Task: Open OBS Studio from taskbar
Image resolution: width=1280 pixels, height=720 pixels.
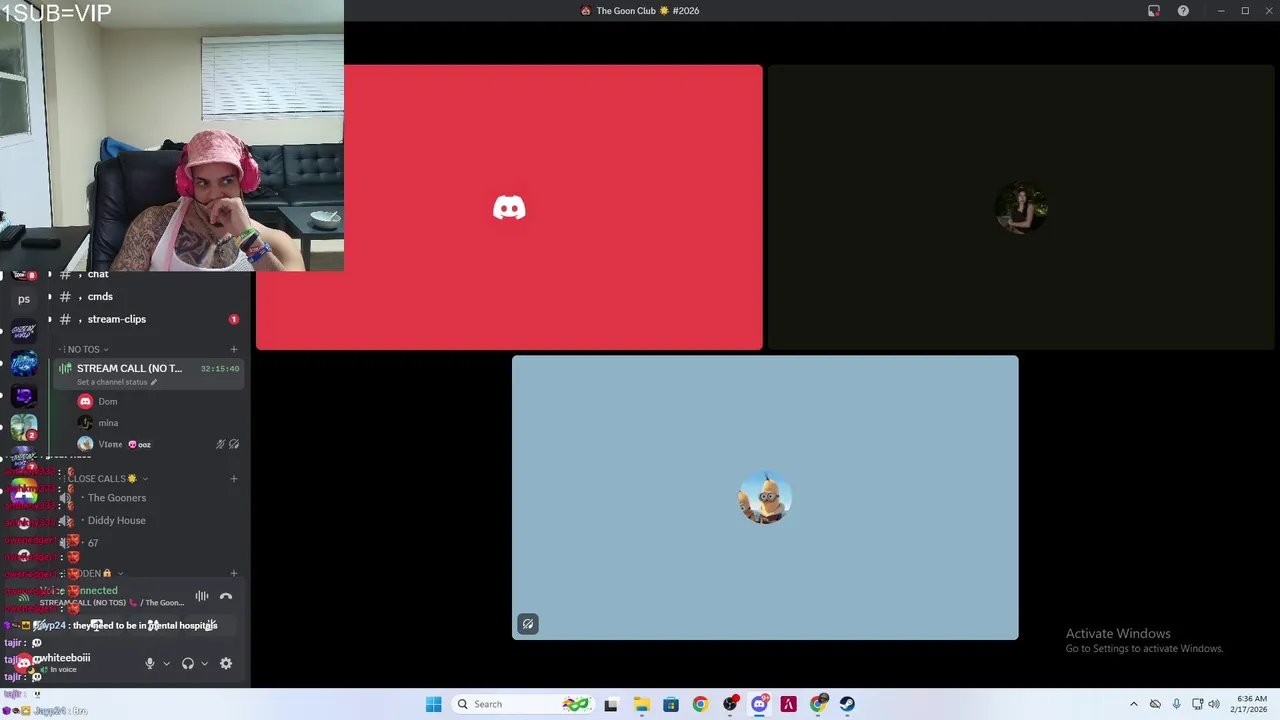Action: [x=730, y=704]
